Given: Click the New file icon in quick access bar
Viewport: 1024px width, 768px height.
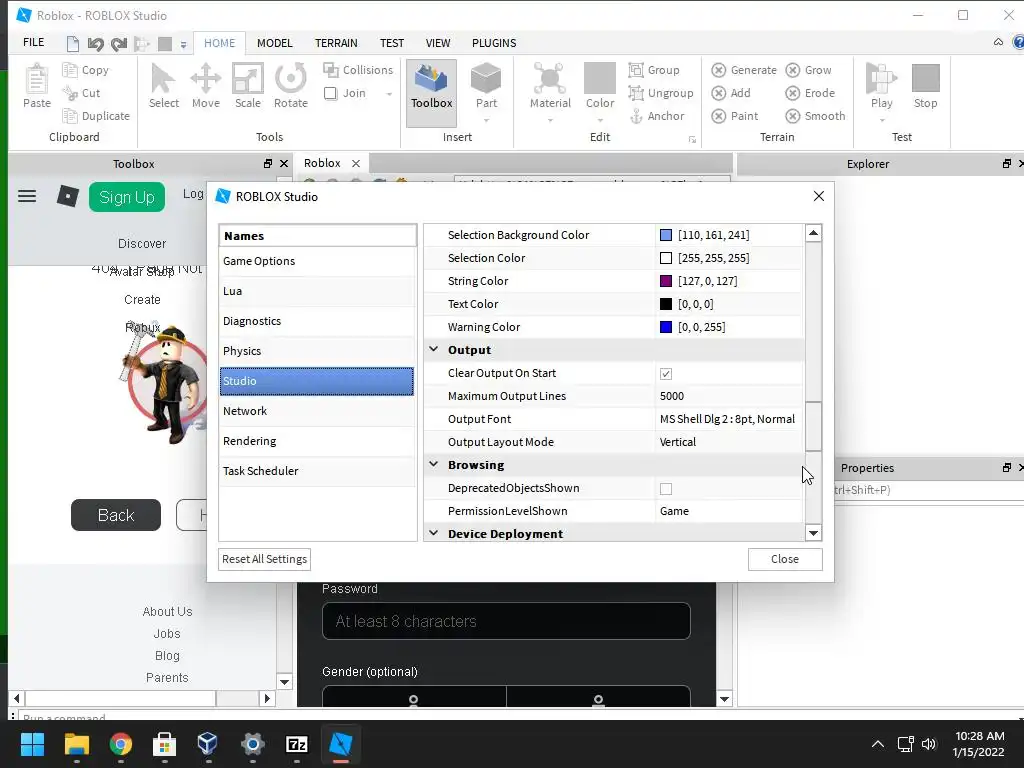Looking at the screenshot, I should click(72, 44).
